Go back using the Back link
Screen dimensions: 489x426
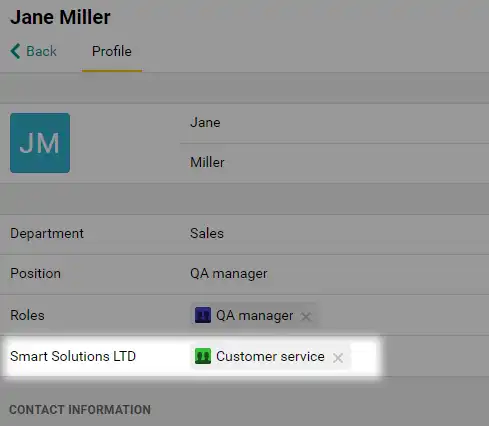[34, 51]
